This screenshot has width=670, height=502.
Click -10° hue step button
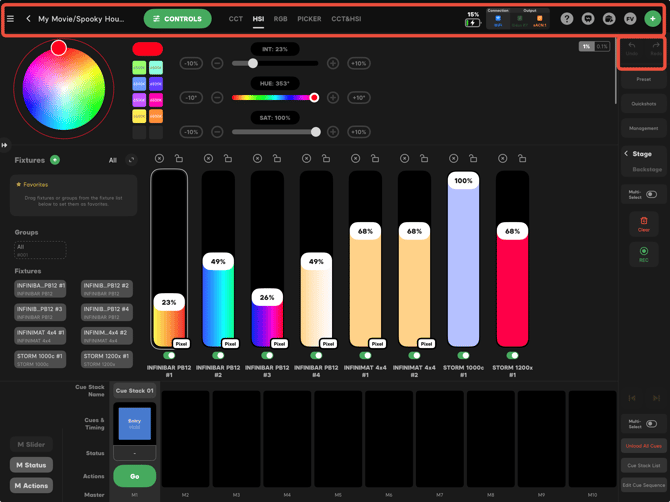point(191,98)
